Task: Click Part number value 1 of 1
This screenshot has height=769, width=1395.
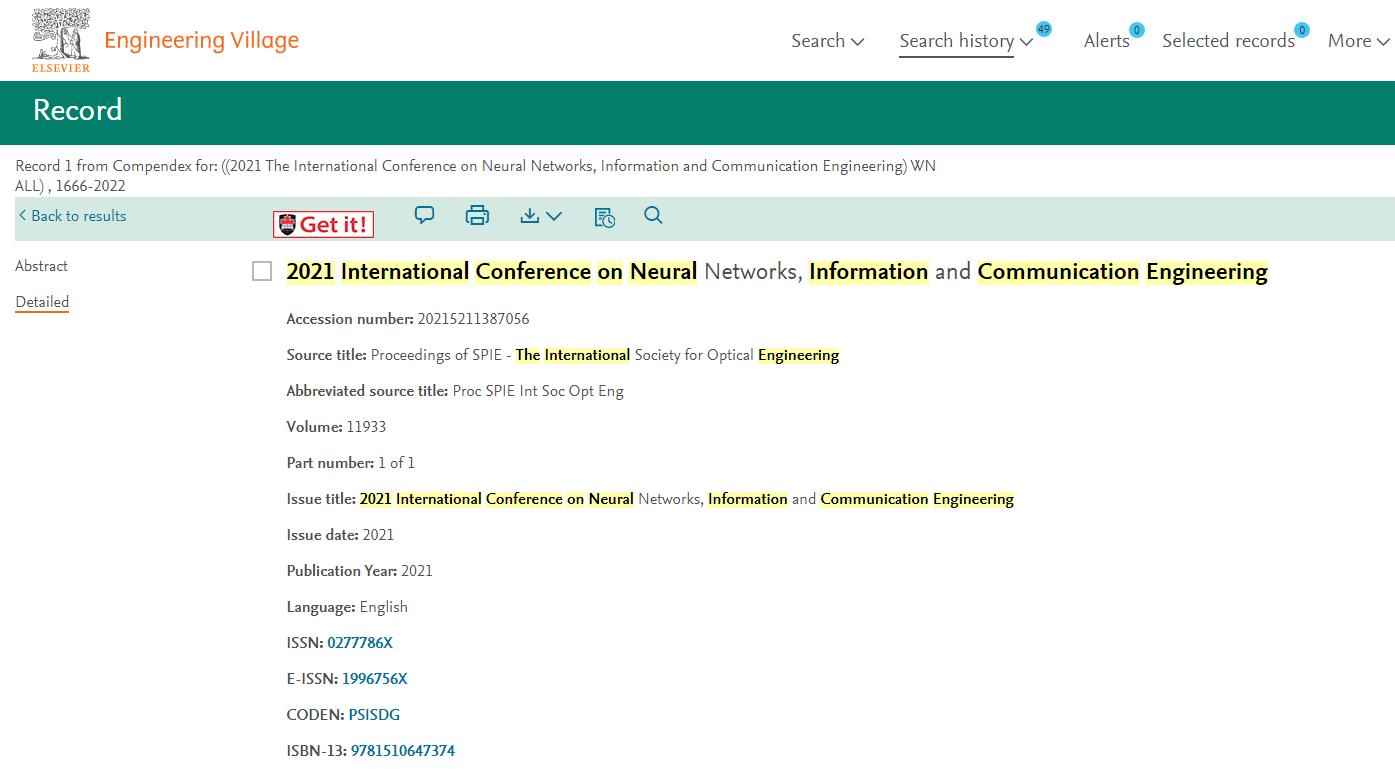Action: pos(396,463)
